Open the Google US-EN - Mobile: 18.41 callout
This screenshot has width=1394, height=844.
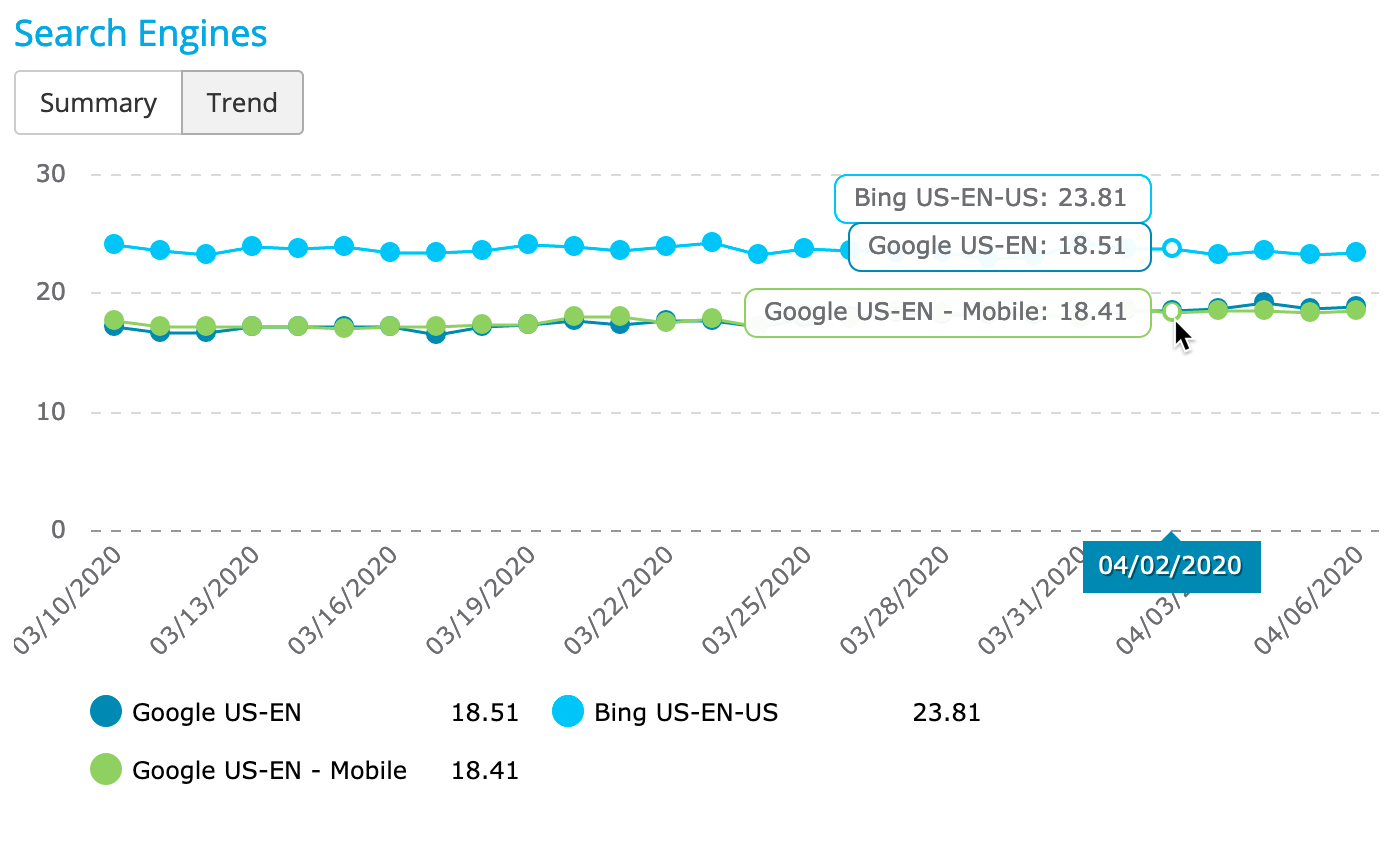(x=946, y=312)
